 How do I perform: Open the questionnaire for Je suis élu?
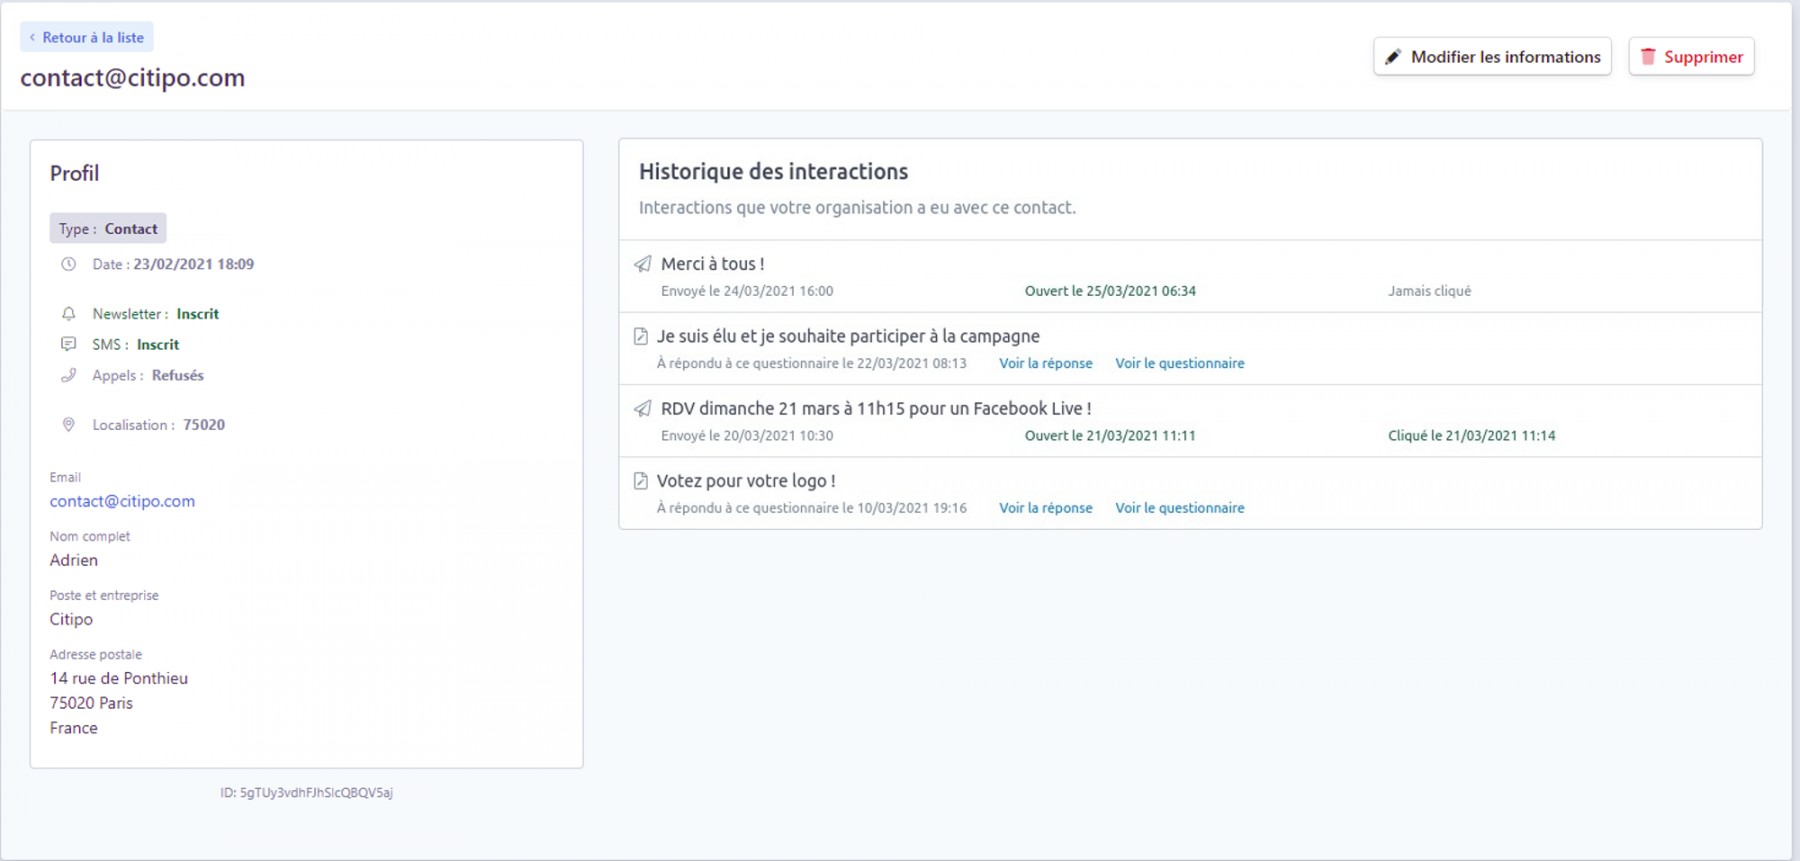tap(1179, 363)
